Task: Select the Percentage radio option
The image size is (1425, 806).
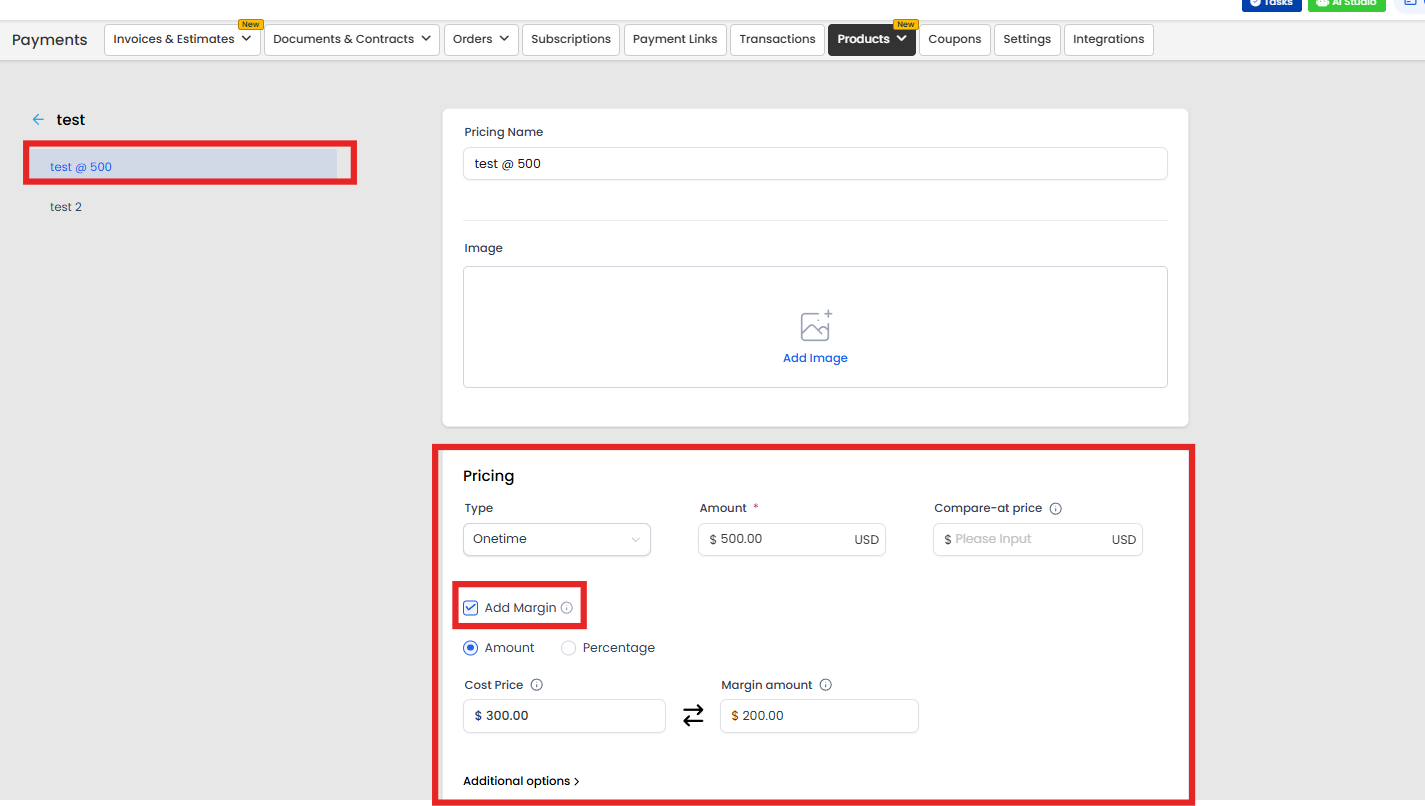Action: 568,648
